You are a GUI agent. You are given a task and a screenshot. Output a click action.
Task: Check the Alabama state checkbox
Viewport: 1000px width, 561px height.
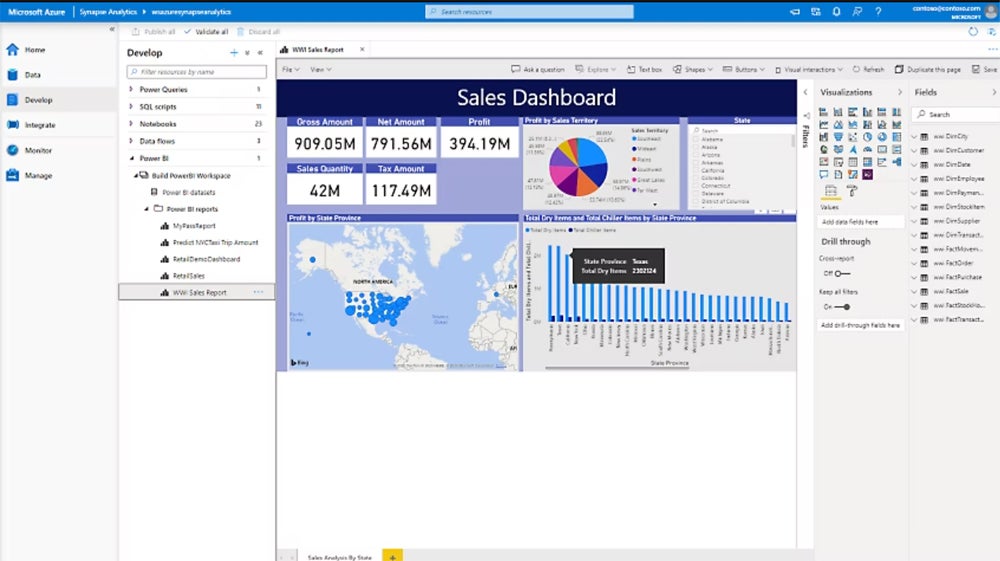coord(696,139)
